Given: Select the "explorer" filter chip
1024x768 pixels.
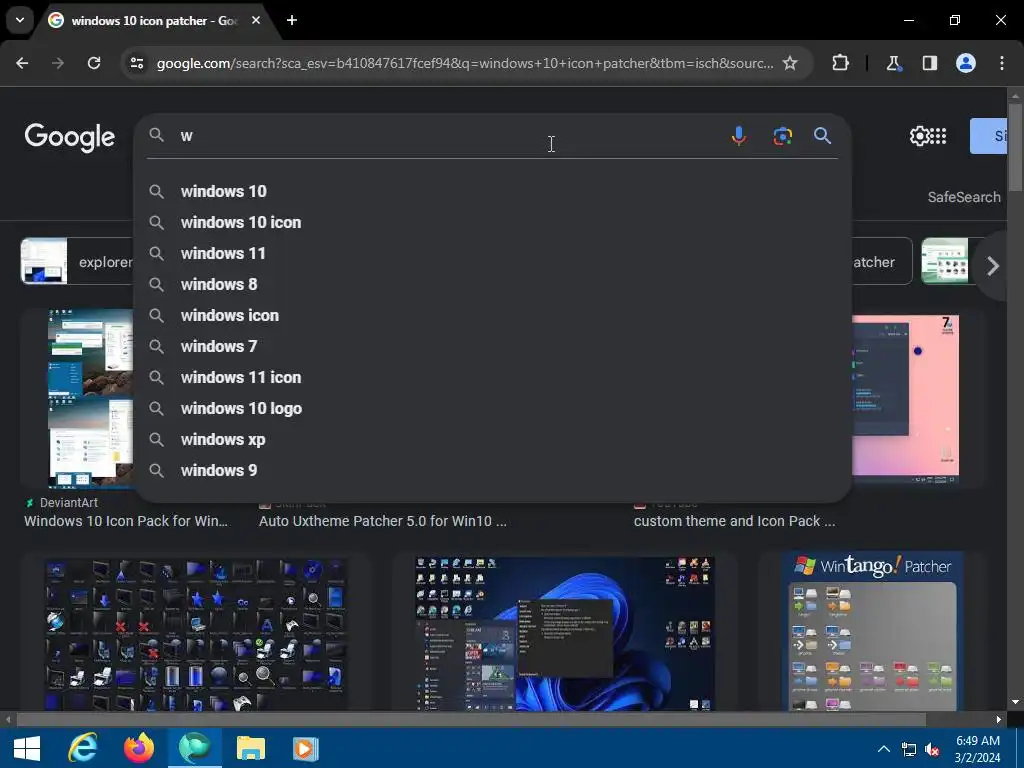Looking at the screenshot, I should [x=77, y=261].
